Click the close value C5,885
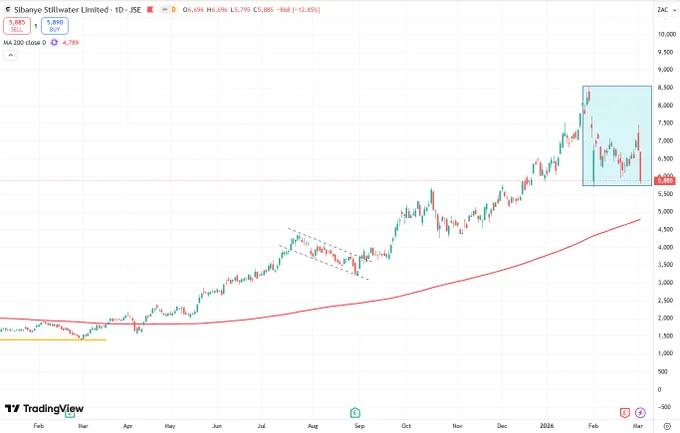 pyautogui.click(x=263, y=10)
